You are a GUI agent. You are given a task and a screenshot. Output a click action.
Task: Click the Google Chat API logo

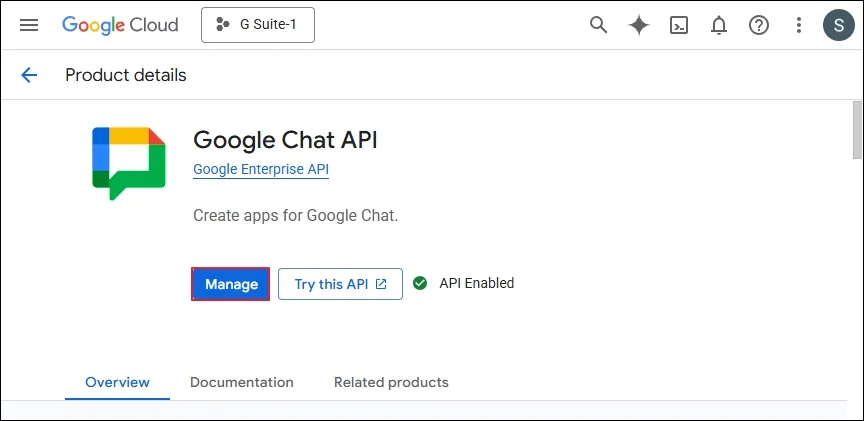coord(129,163)
